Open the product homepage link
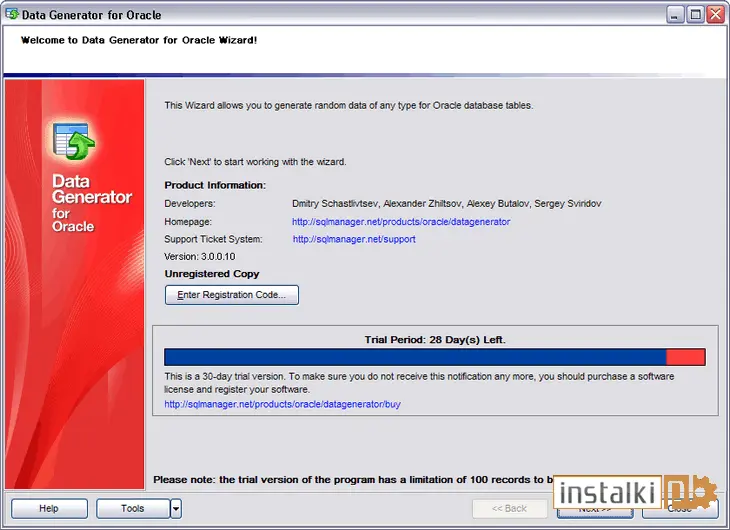Image resolution: width=730 pixels, height=530 pixels. (x=401, y=222)
